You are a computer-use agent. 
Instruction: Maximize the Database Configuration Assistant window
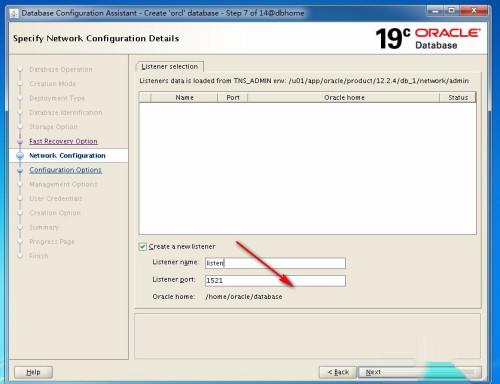click(452, 11)
